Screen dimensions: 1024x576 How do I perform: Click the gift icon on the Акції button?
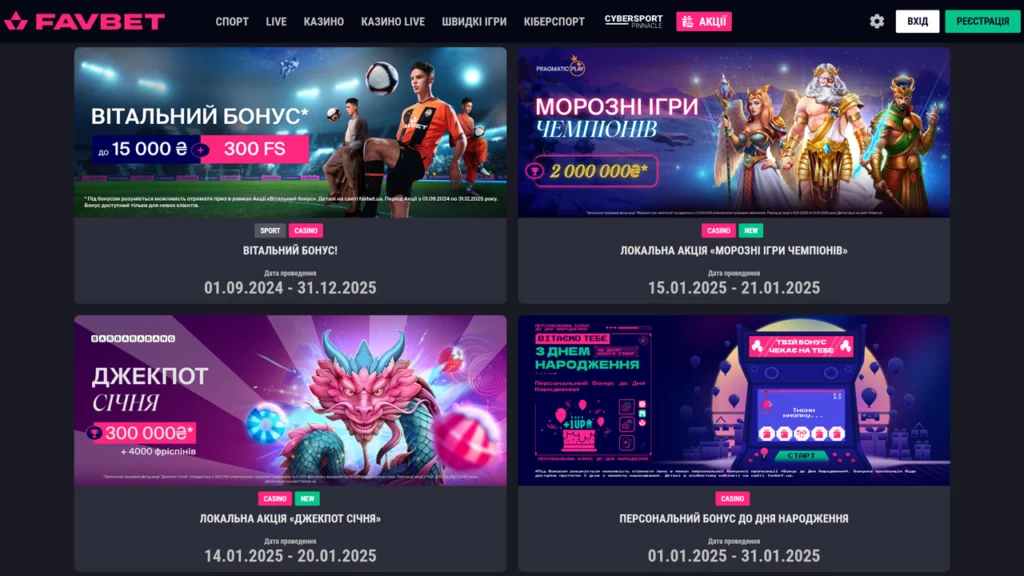[x=687, y=22]
